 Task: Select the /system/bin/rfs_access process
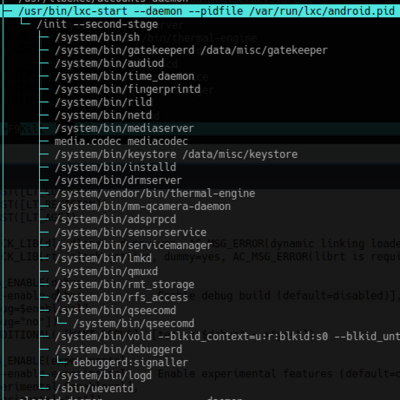coord(121,297)
